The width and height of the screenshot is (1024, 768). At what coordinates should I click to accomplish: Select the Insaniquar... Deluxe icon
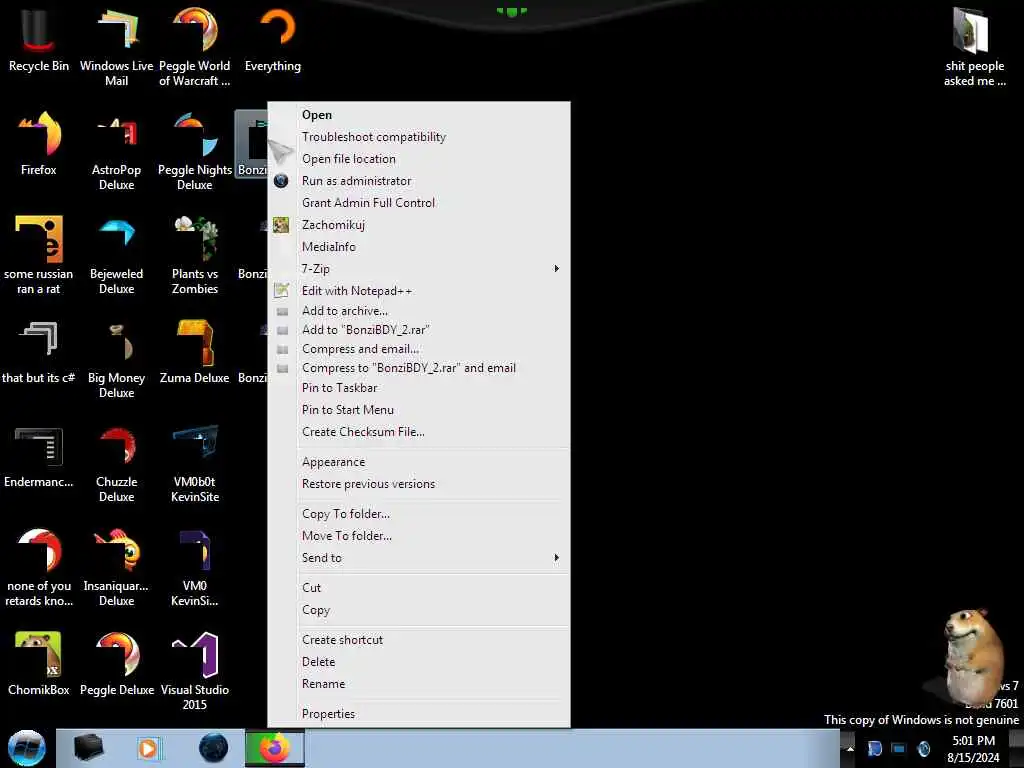point(116,567)
